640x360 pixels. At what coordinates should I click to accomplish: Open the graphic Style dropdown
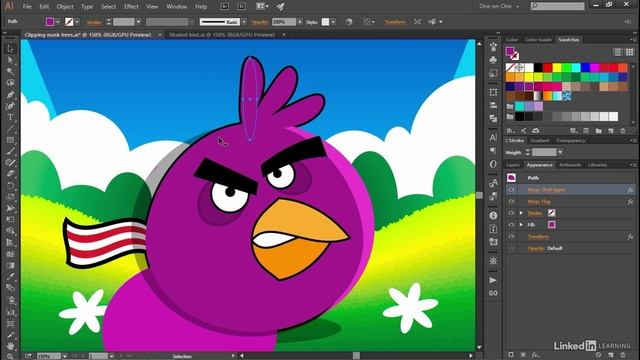click(333, 22)
